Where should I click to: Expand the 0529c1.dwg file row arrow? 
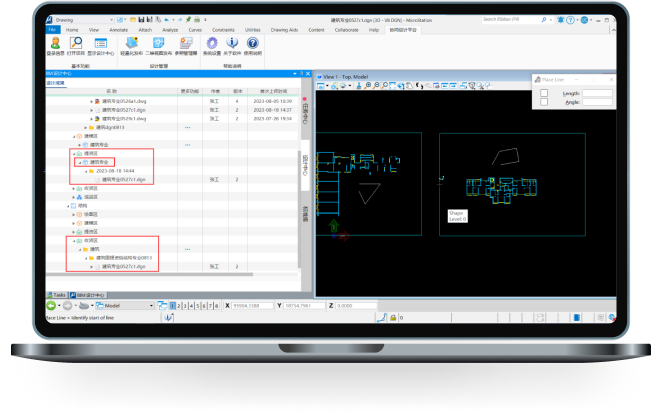point(91,119)
